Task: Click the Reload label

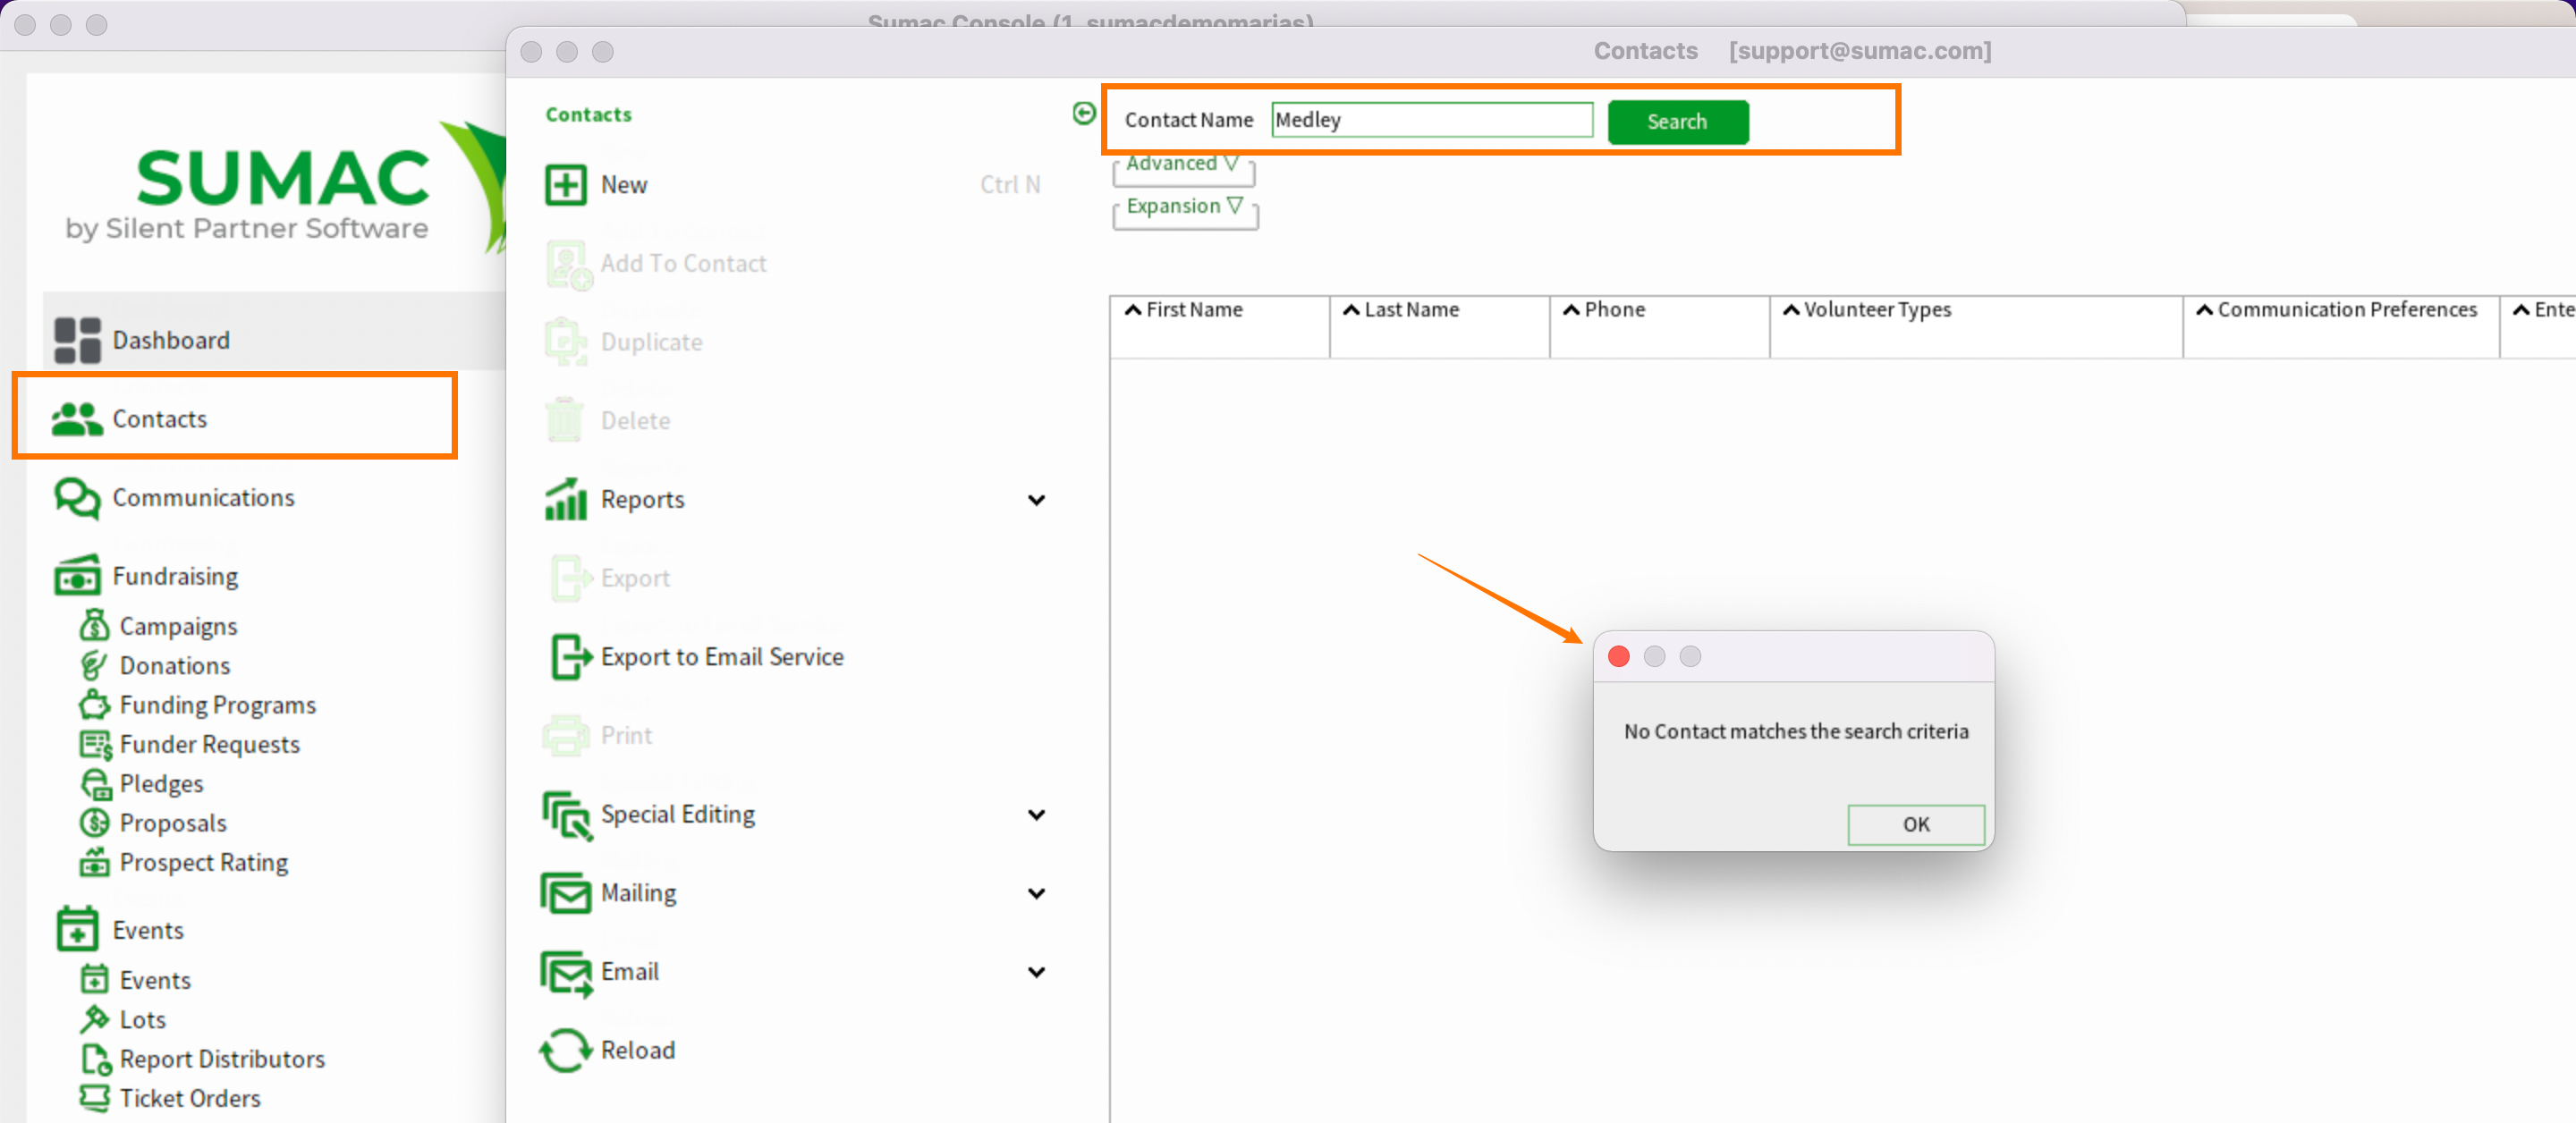Action: (x=637, y=1050)
